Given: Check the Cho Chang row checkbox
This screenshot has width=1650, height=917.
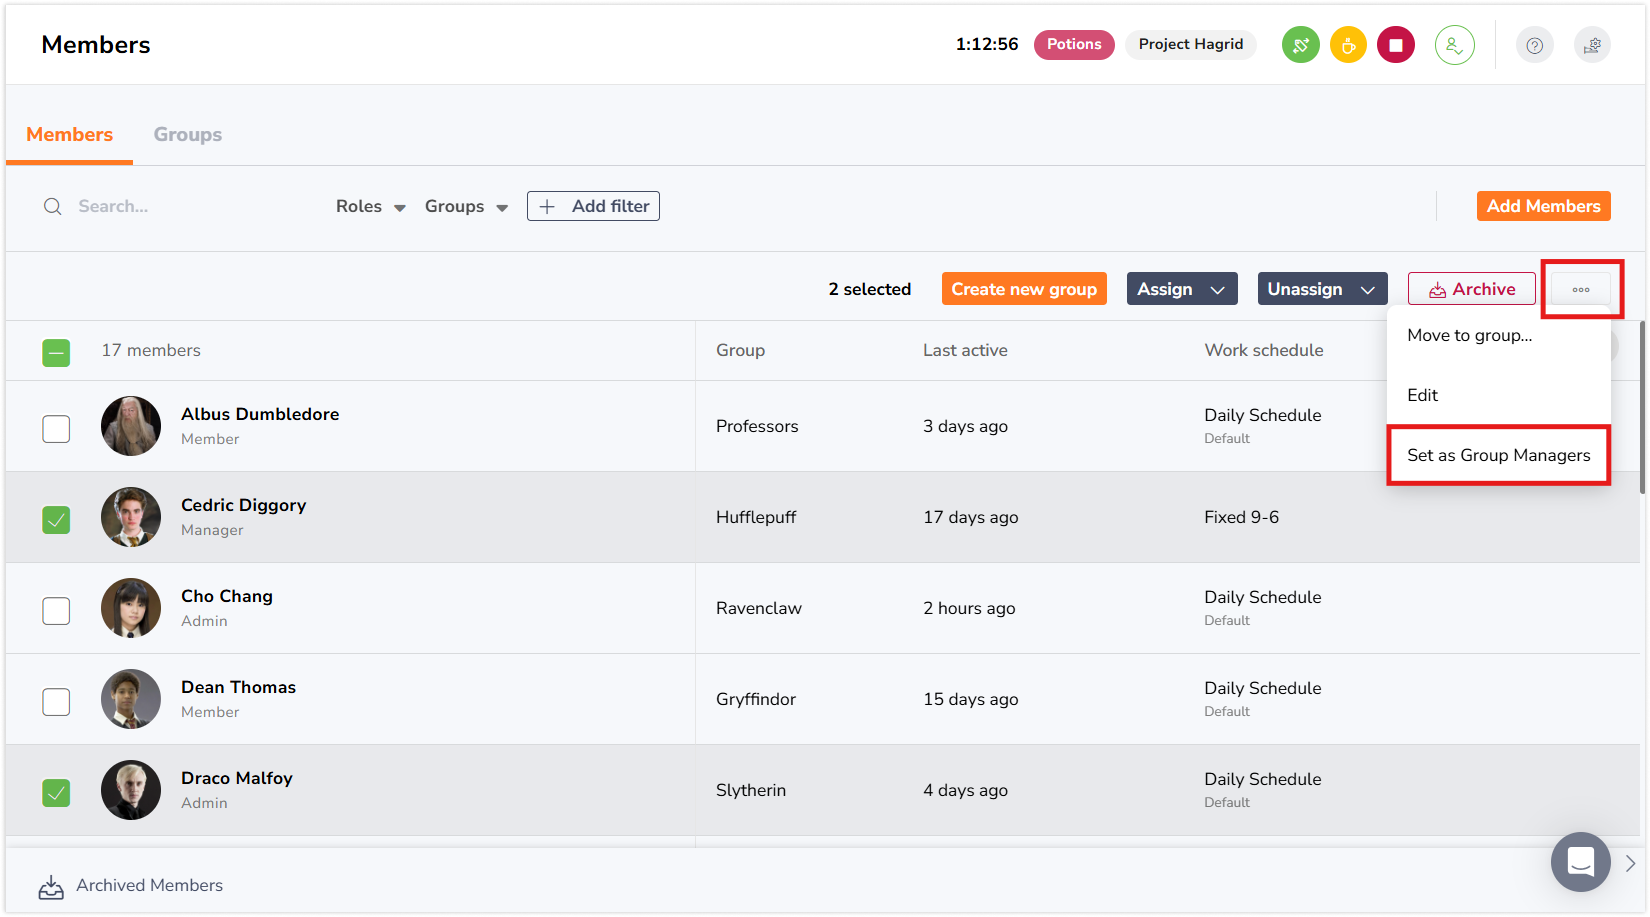Looking at the screenshot, I should click(x=56, y=611).
